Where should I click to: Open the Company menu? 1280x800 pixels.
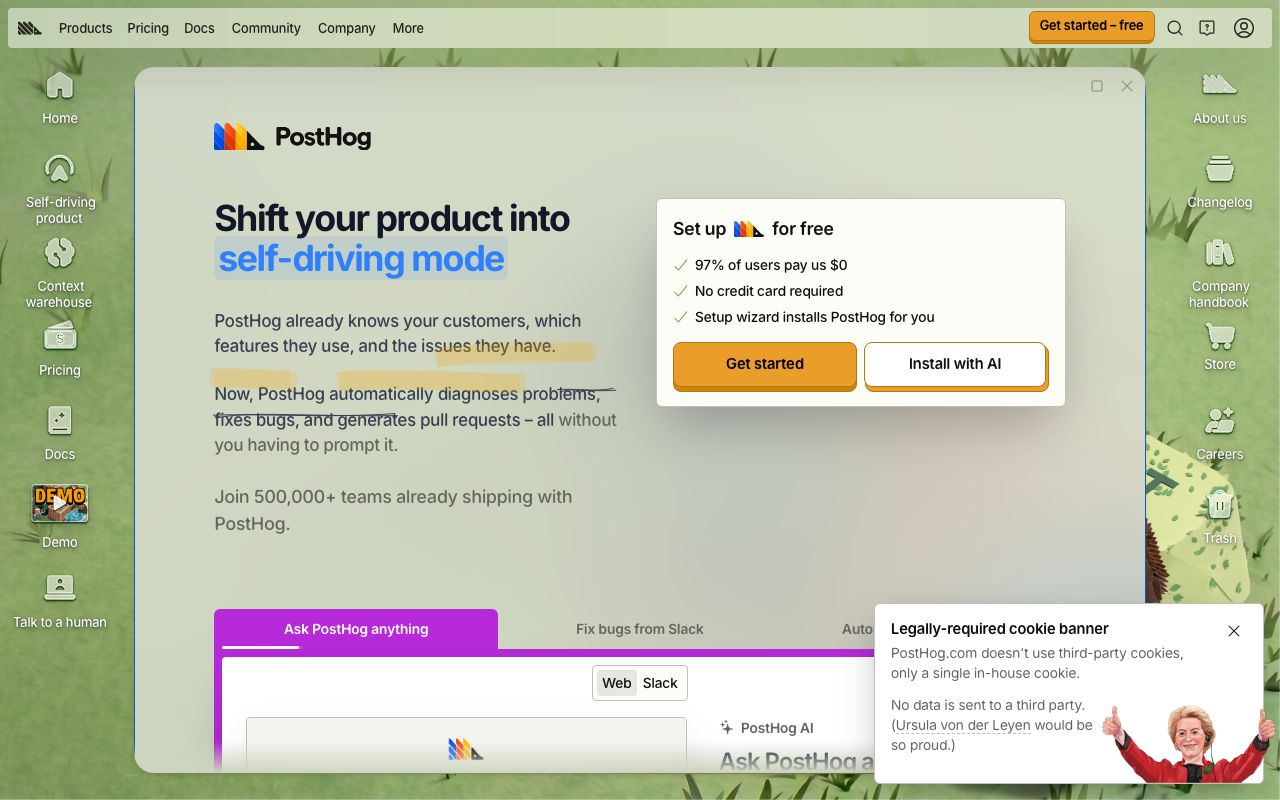(347, 28)
